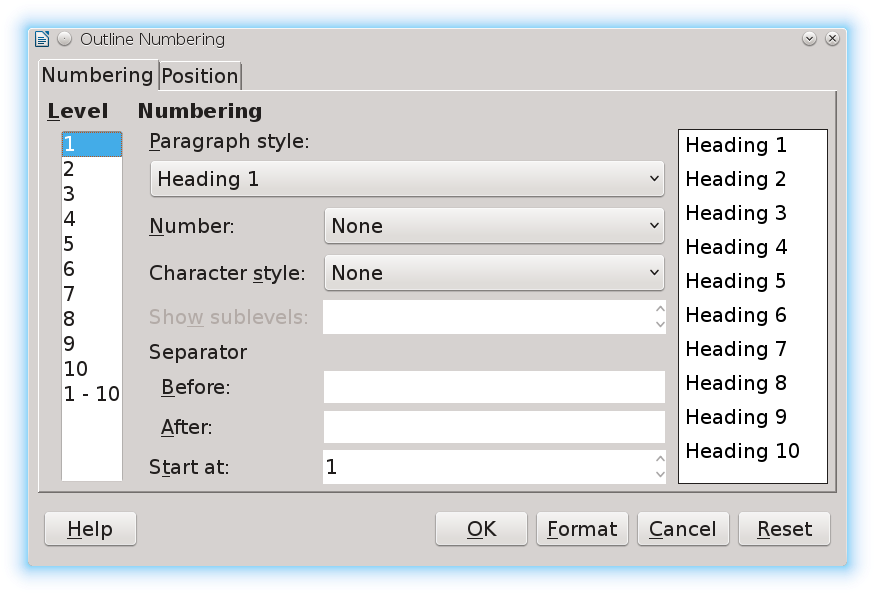
Task: Click the document icon in the title bar
Action: [x=42, y=39]
